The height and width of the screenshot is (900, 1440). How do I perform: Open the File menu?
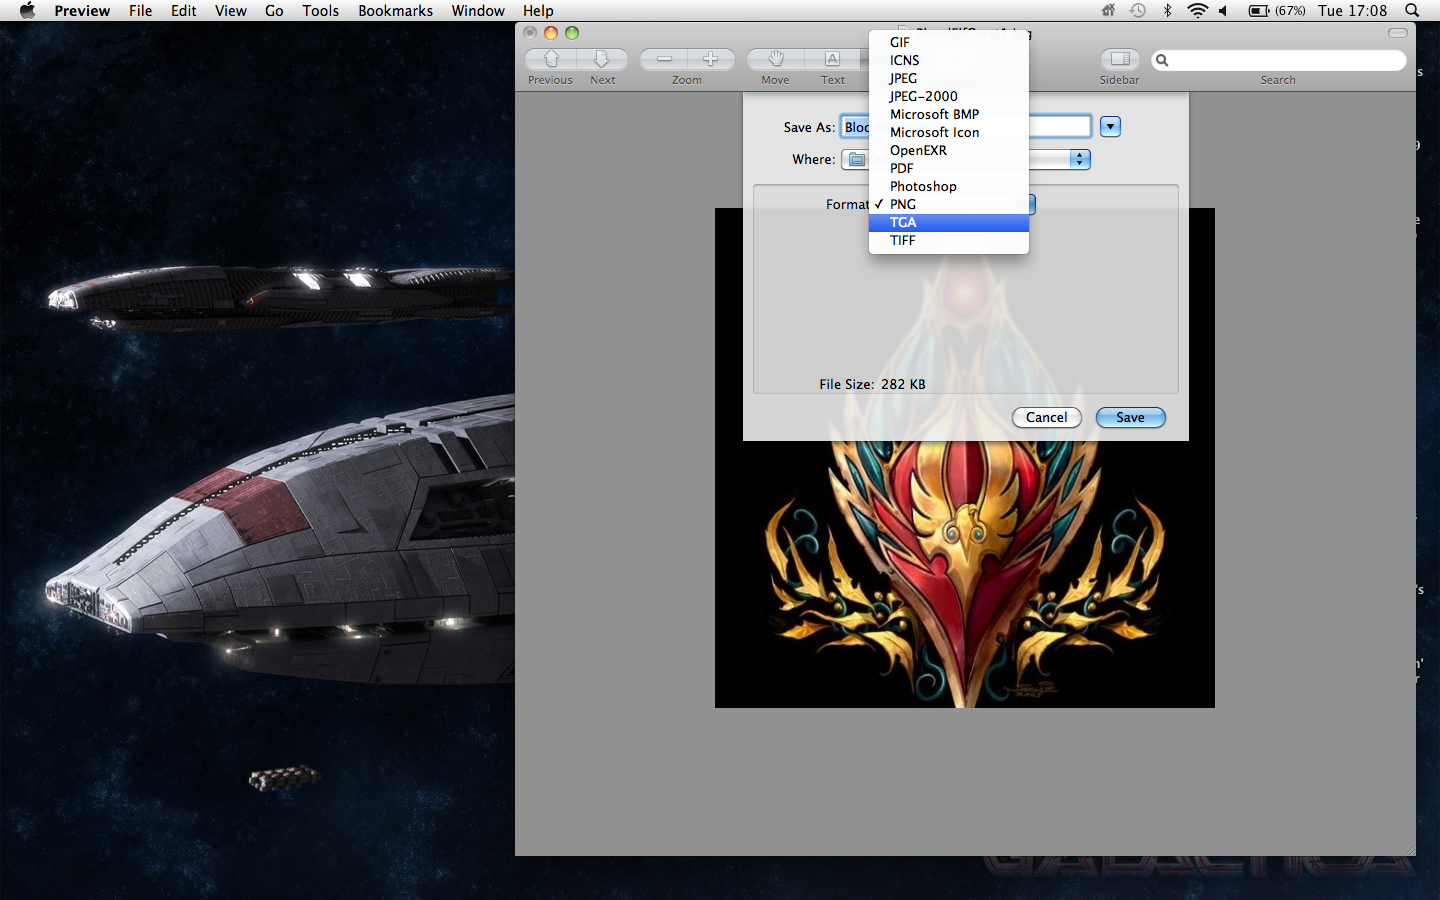pos(140,10)
